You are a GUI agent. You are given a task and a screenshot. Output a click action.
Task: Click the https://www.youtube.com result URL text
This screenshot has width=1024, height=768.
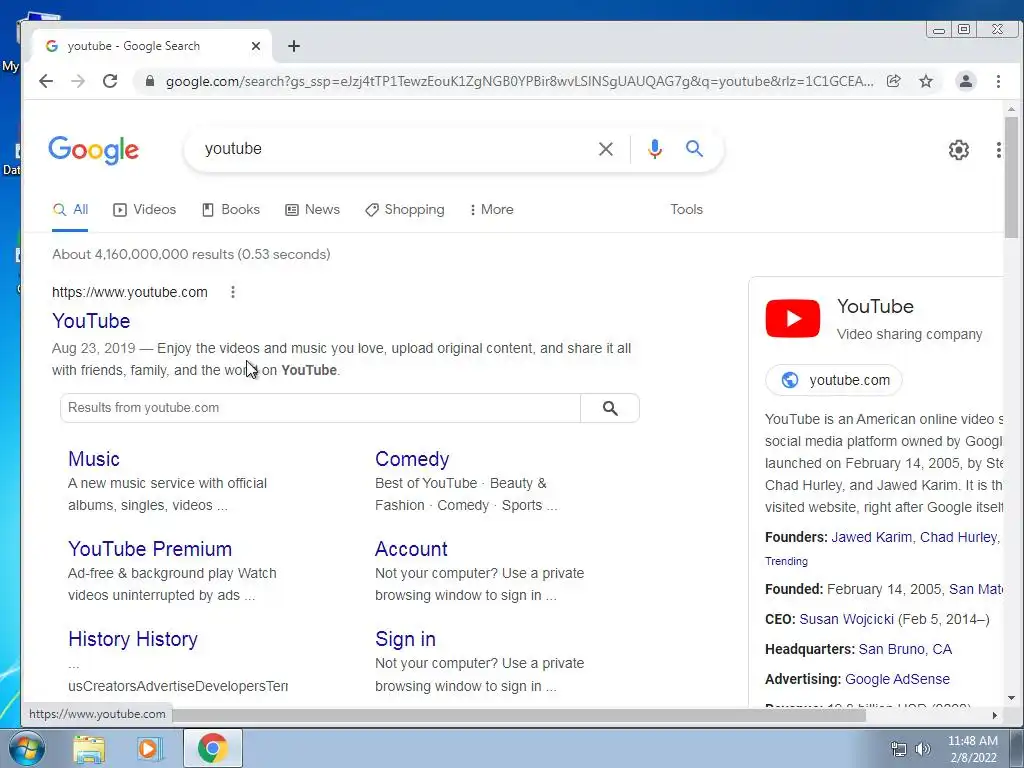[130, 292]
